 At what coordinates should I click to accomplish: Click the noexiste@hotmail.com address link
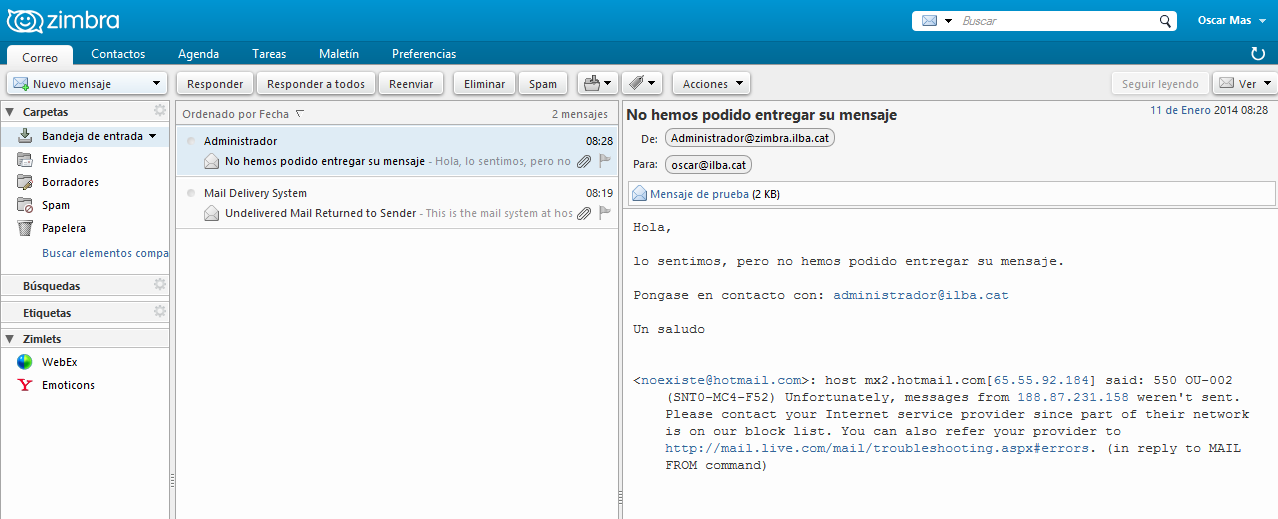[722, 380]
